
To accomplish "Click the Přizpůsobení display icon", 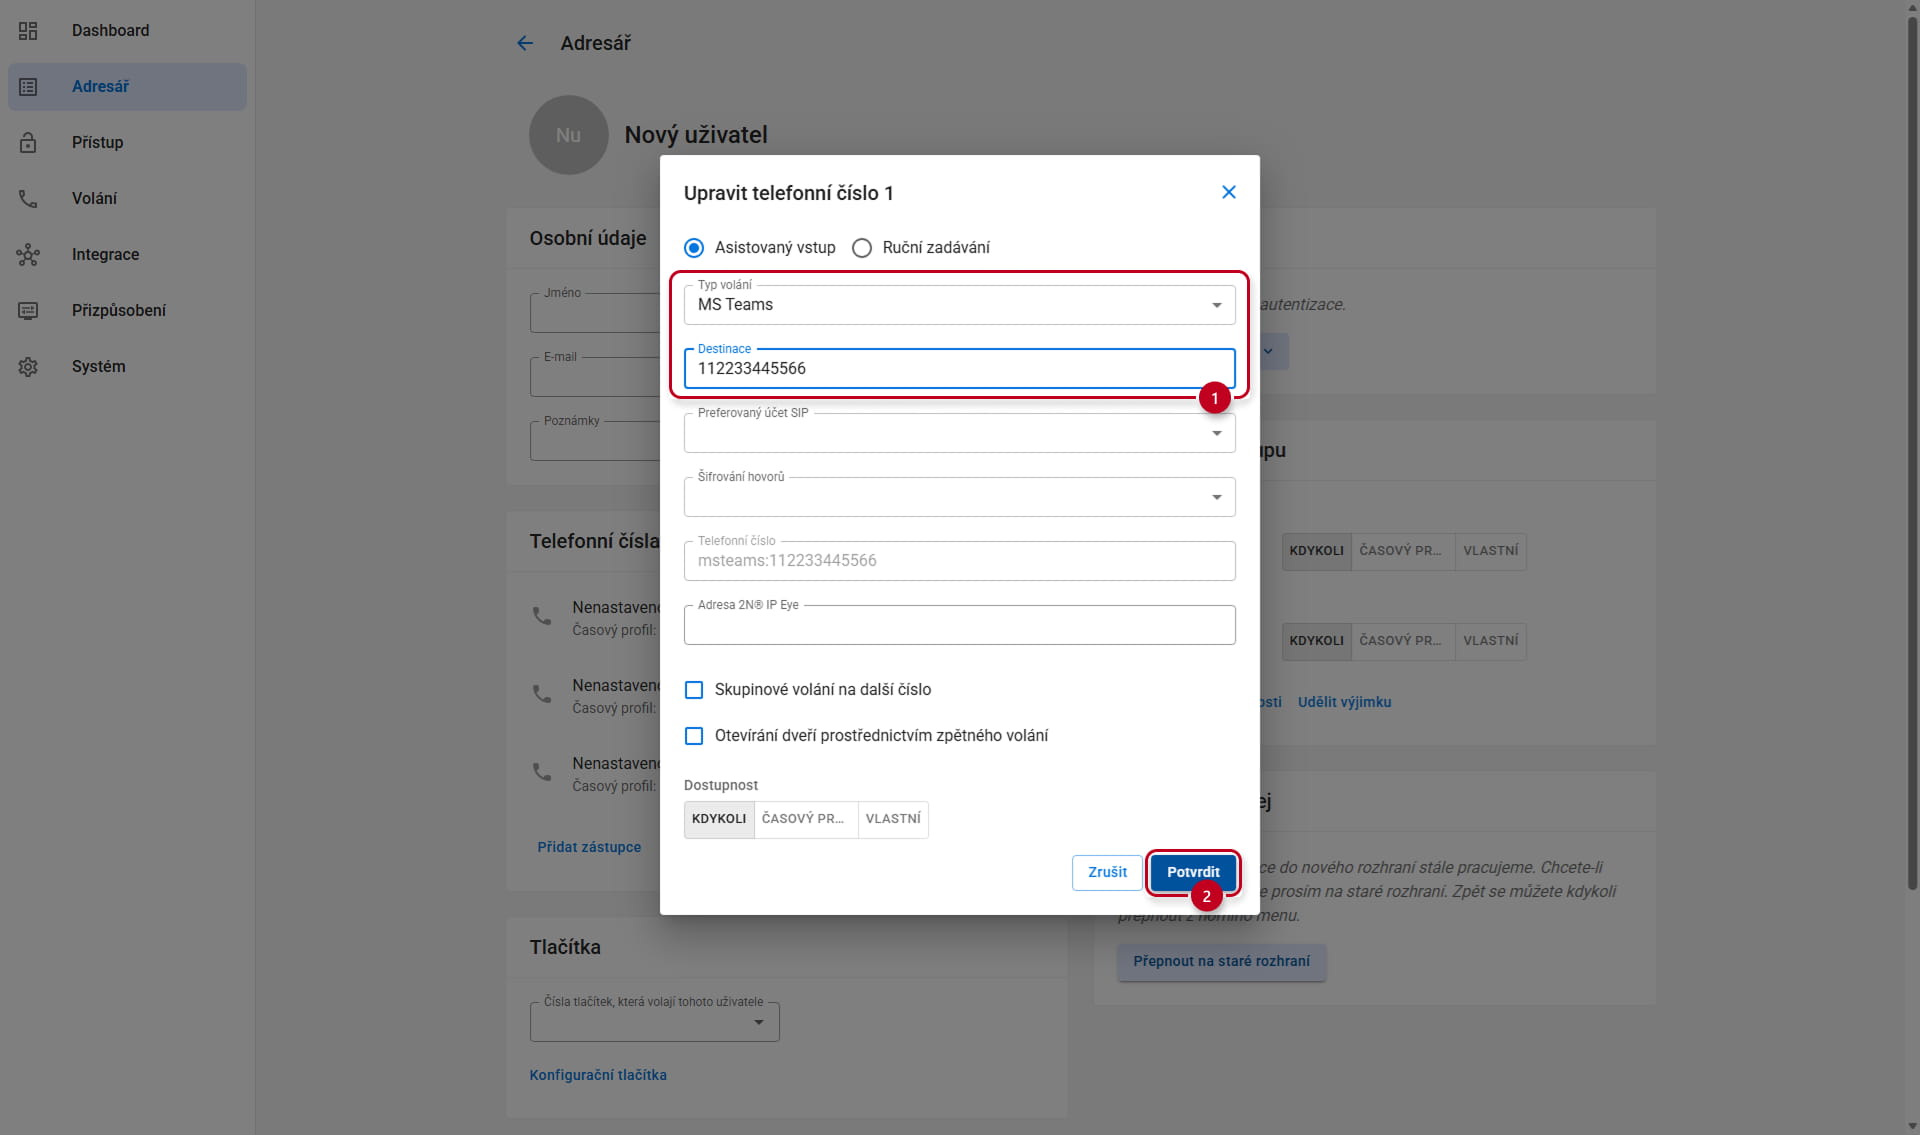I will pyautogui.click(x=28, y=311).
